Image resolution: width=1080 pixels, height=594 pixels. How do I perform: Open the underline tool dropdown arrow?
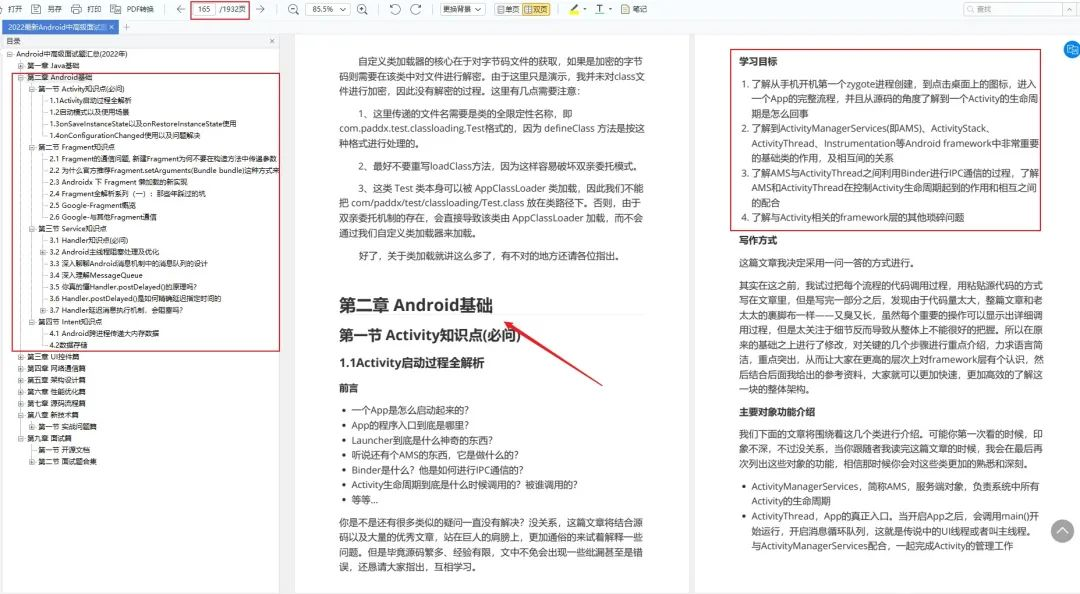click(x=610, y=9)
